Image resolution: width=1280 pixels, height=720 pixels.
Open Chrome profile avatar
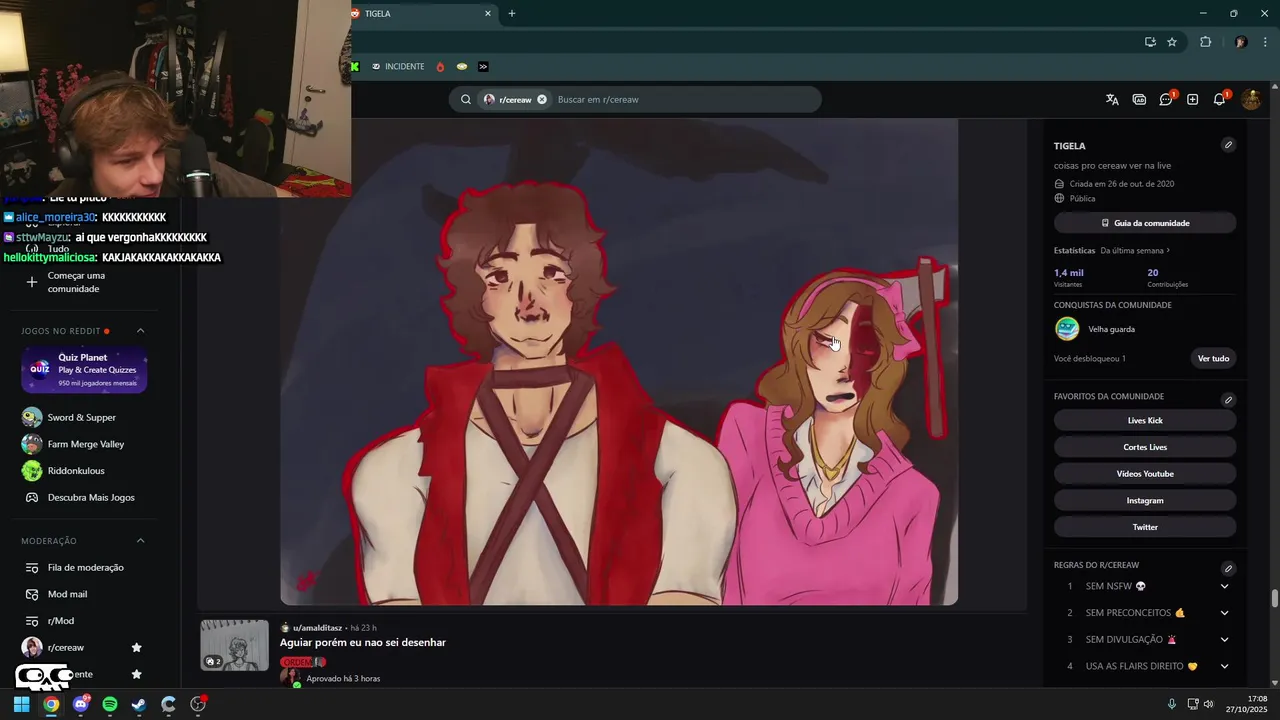[1241, 42]
